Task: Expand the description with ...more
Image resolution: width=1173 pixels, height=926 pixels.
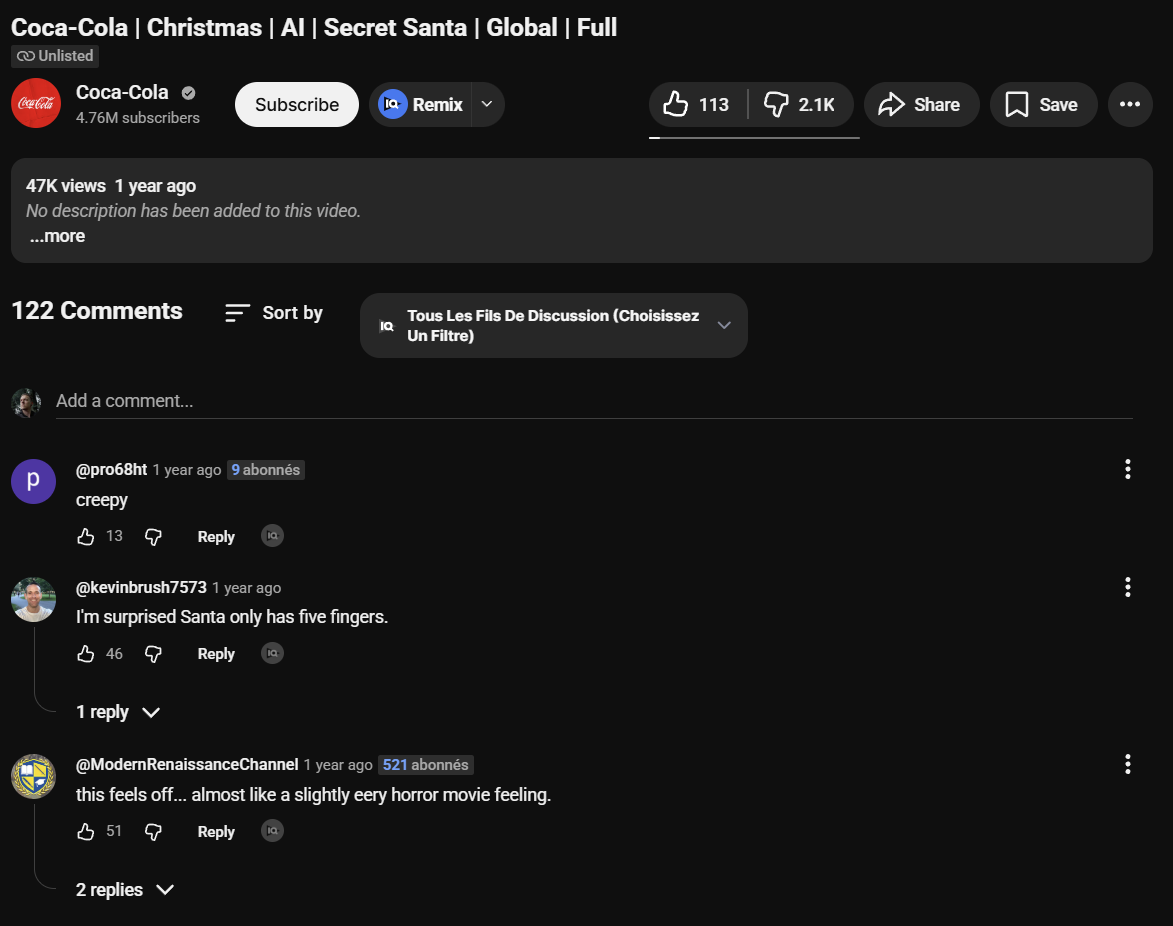Action: click(57, 236)
